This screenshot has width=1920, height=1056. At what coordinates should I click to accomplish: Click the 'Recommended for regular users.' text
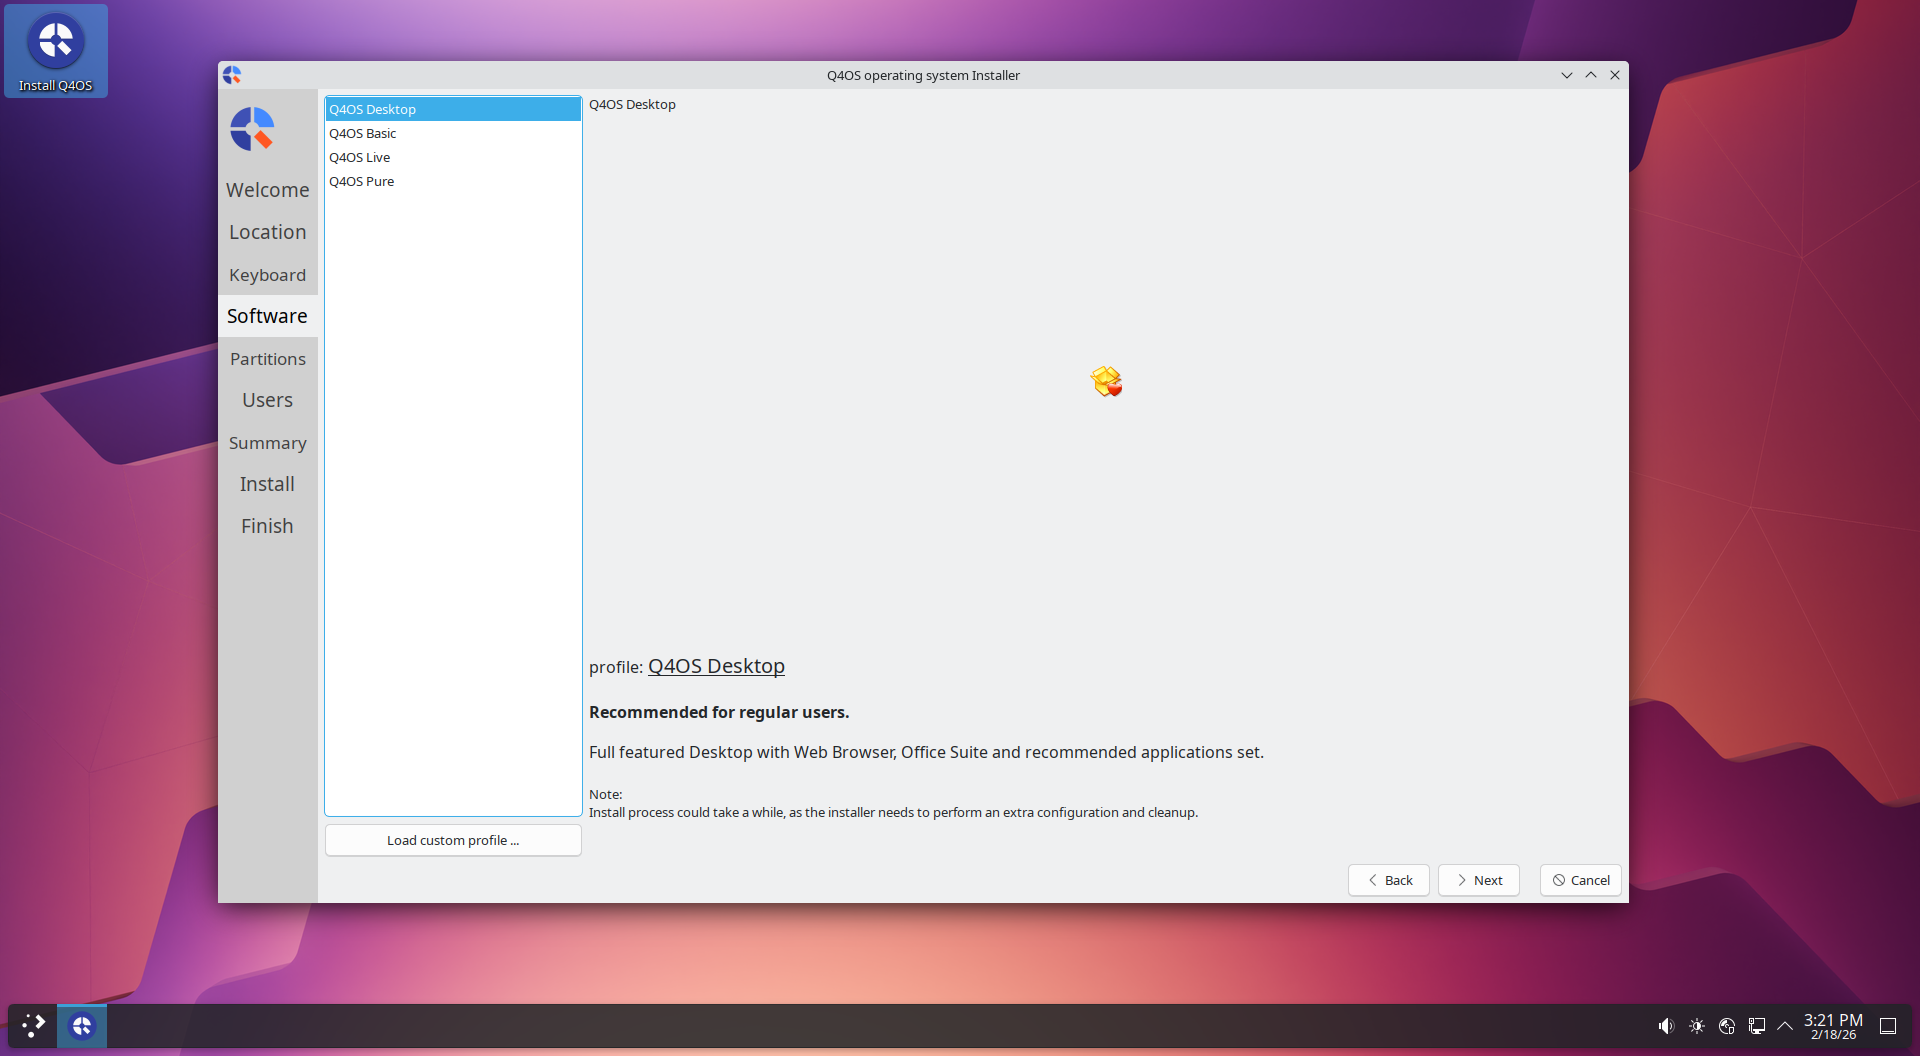(719, 712)
